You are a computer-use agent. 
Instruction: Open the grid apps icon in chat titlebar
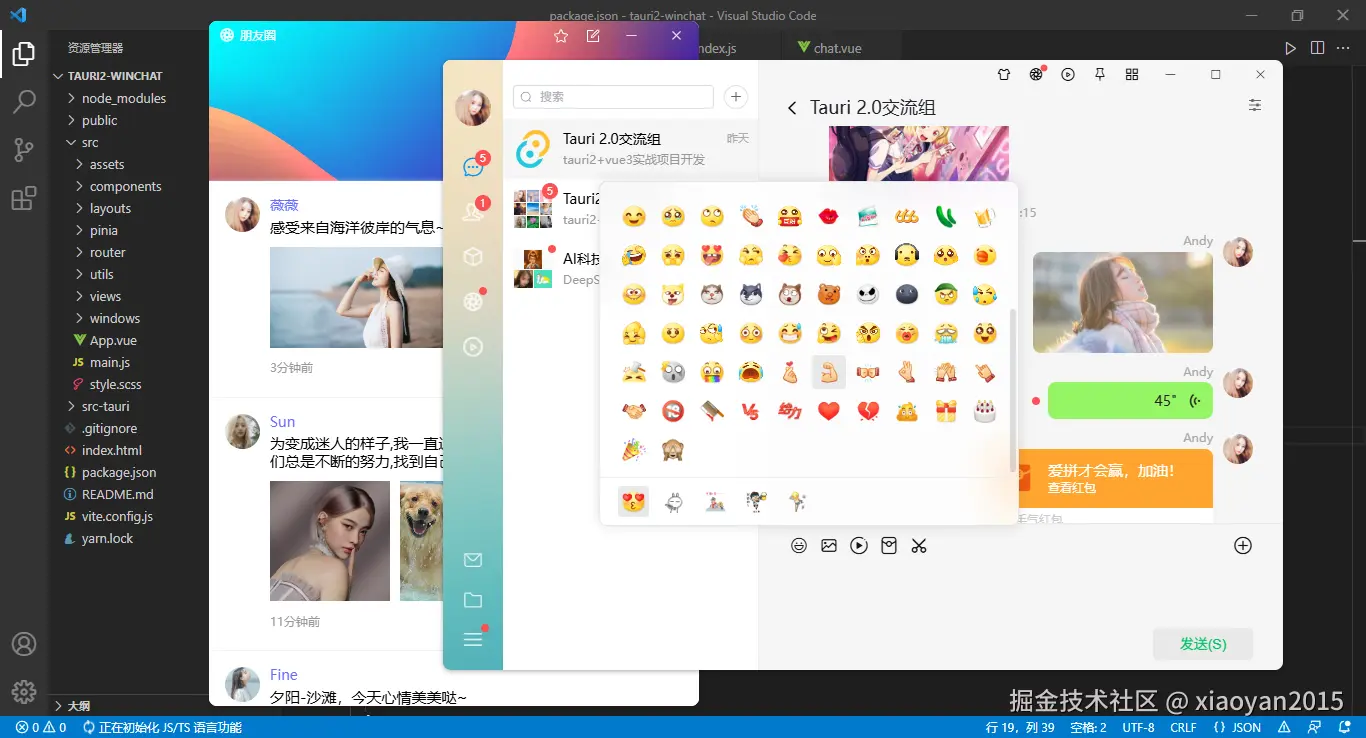coord(1132,74)
